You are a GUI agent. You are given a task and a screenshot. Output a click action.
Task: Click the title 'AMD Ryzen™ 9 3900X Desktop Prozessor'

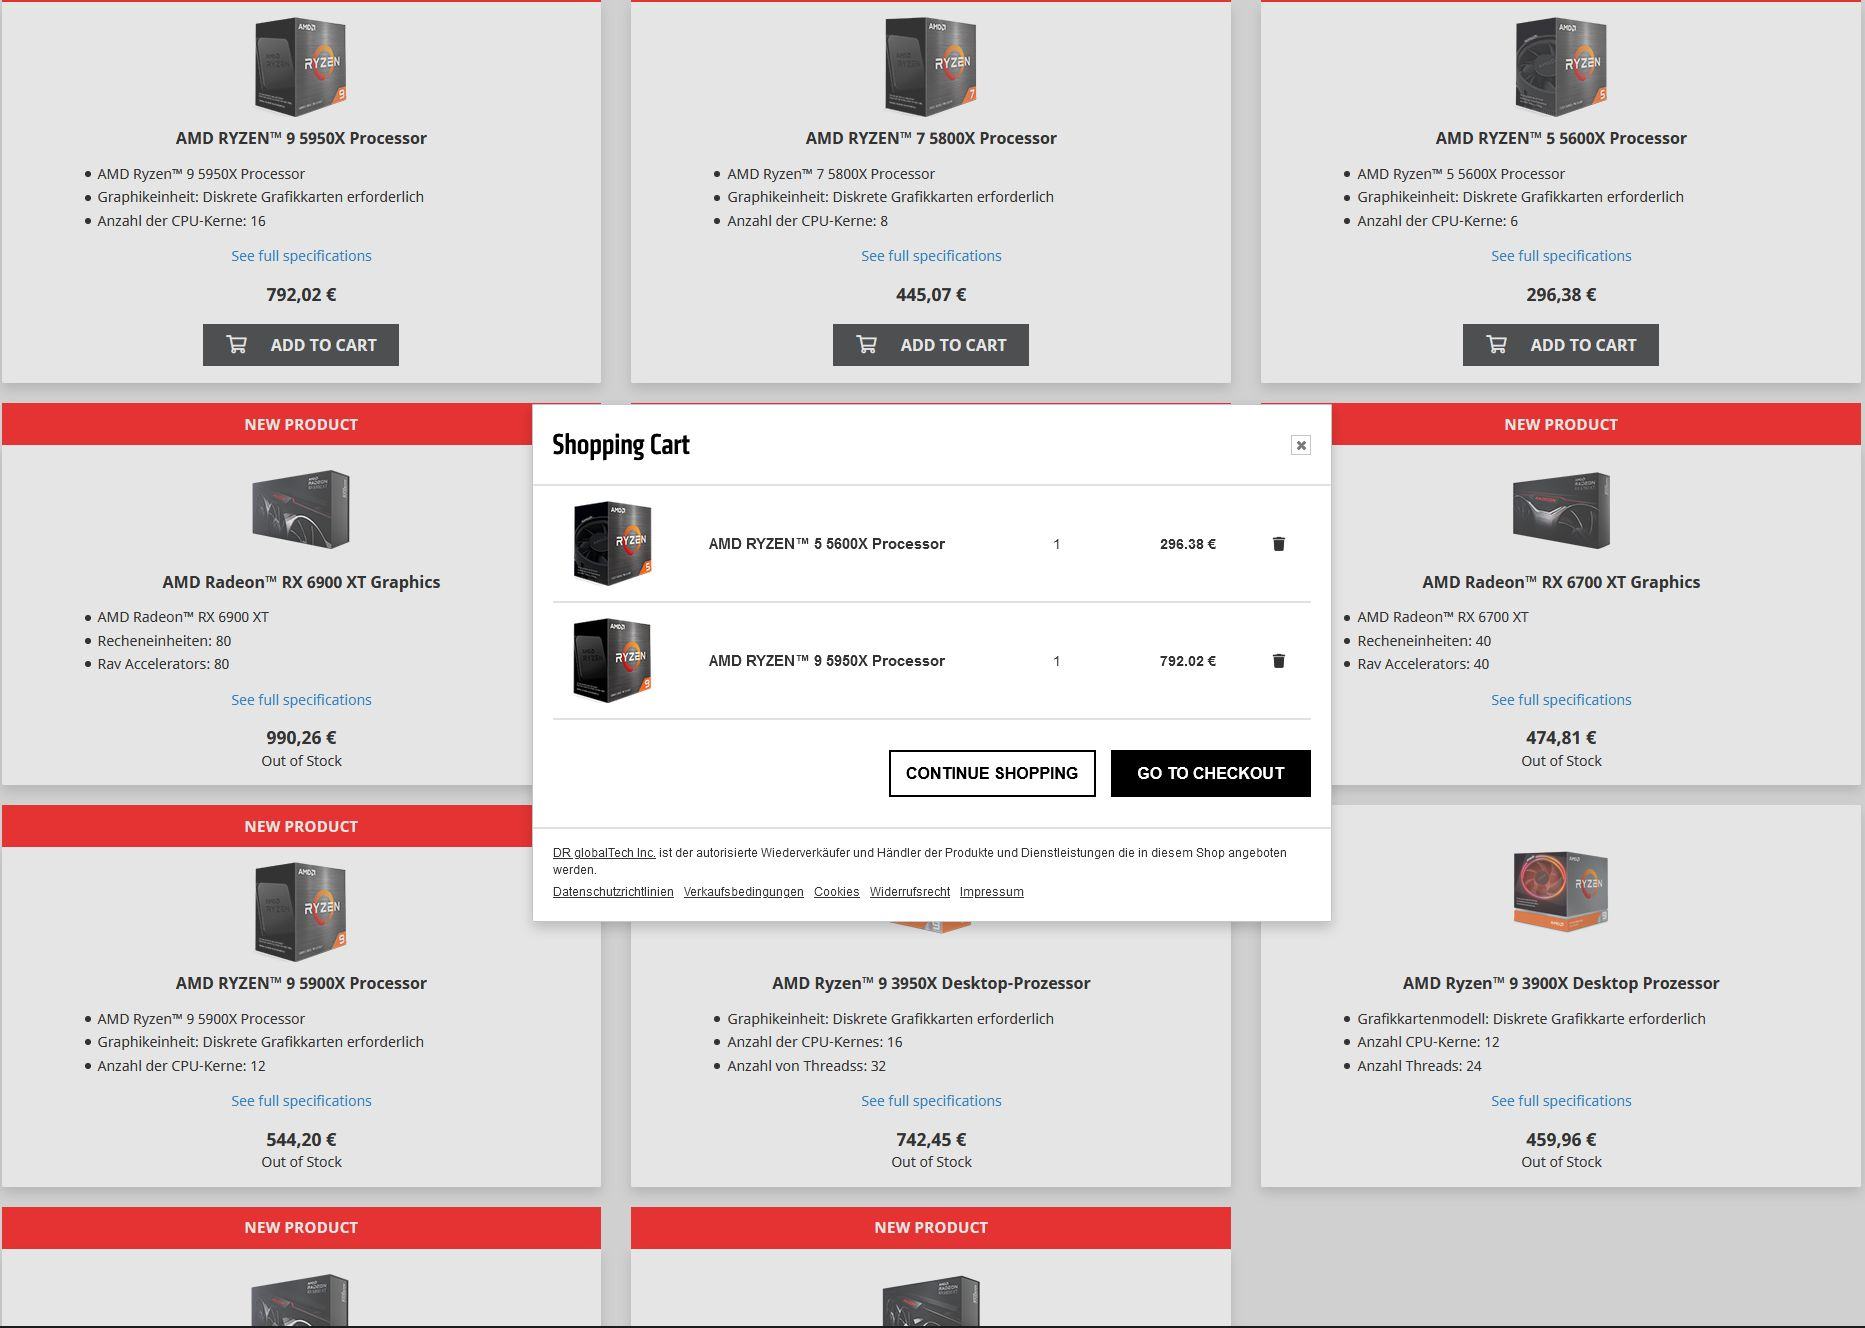pos(1561,983)
